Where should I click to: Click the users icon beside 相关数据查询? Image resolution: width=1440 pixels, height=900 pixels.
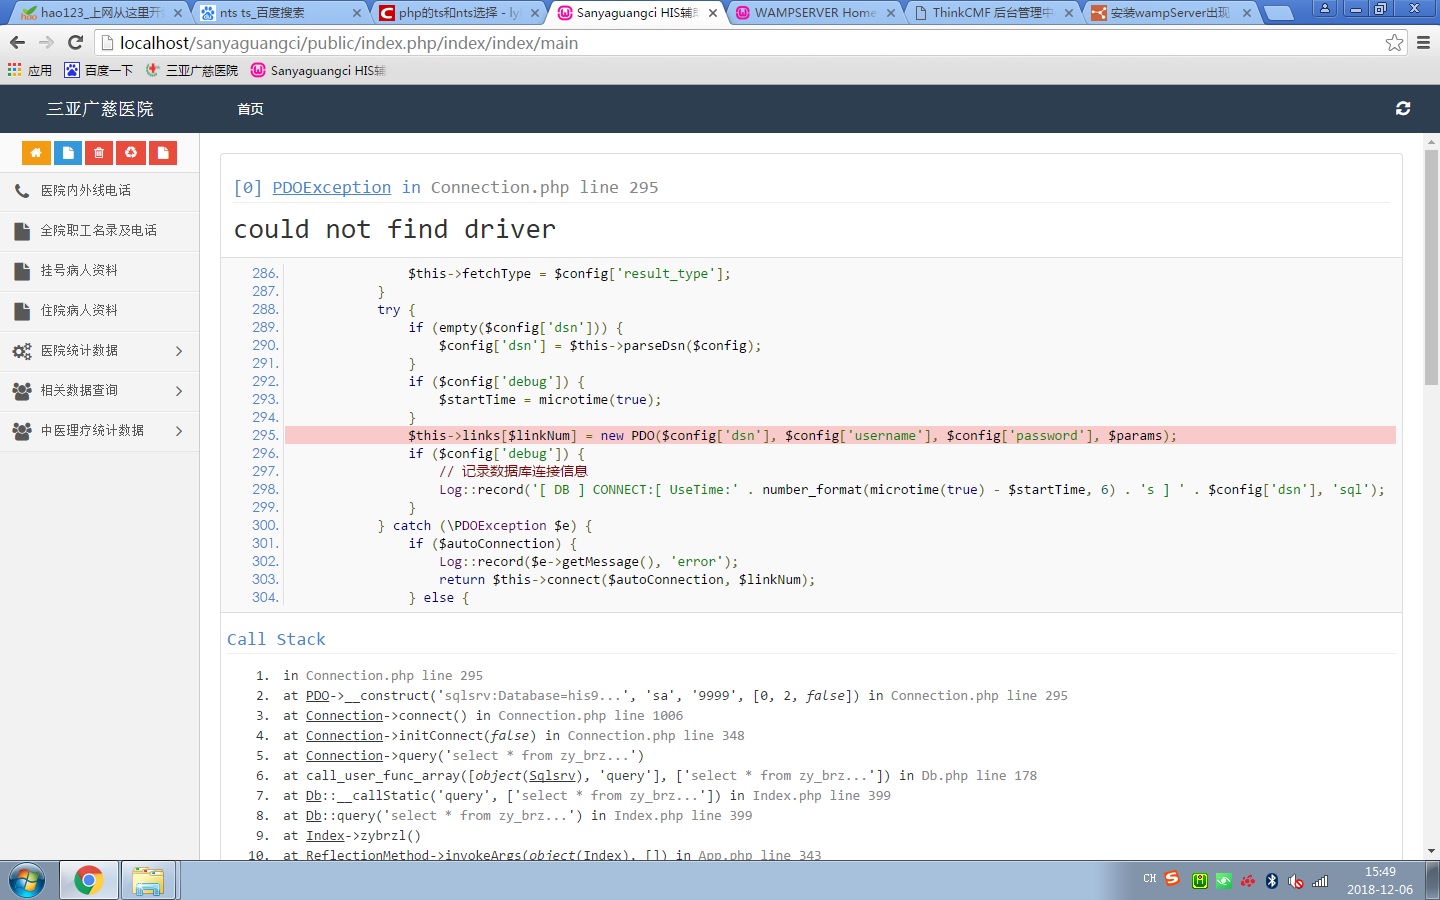[22, 391]
